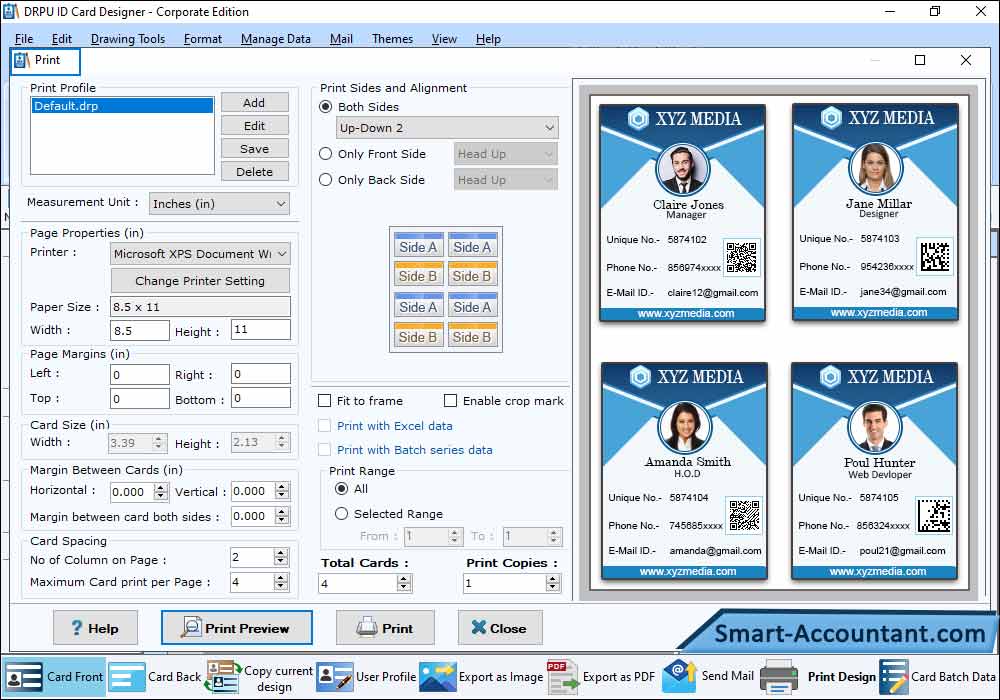Click Poul Hunter card QR code
Image resolution: width=1000 pixels, height=700 pixels.
(934, 515)
